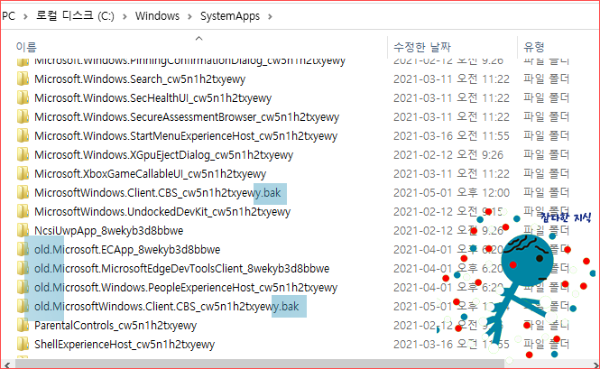Image resolution: width=600 pixels, height=369 pixels.
Task: Click date 2021-03-16 오전 11:55 of StartMenuExperienceHost
Action: coord(452,136)
